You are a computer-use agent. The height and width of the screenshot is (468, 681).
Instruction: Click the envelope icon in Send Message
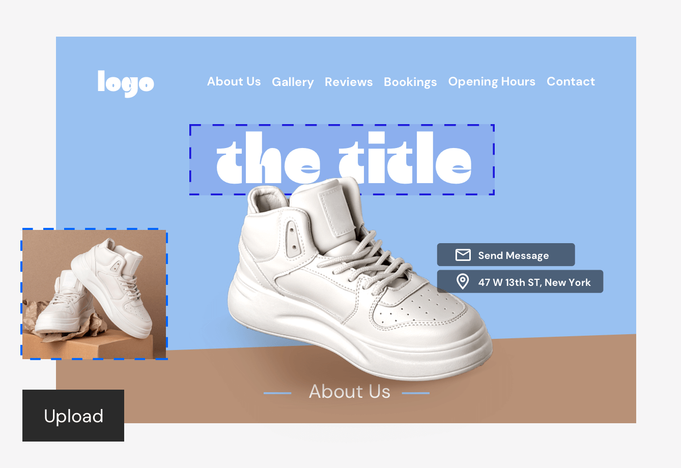[x=463, y=255]
